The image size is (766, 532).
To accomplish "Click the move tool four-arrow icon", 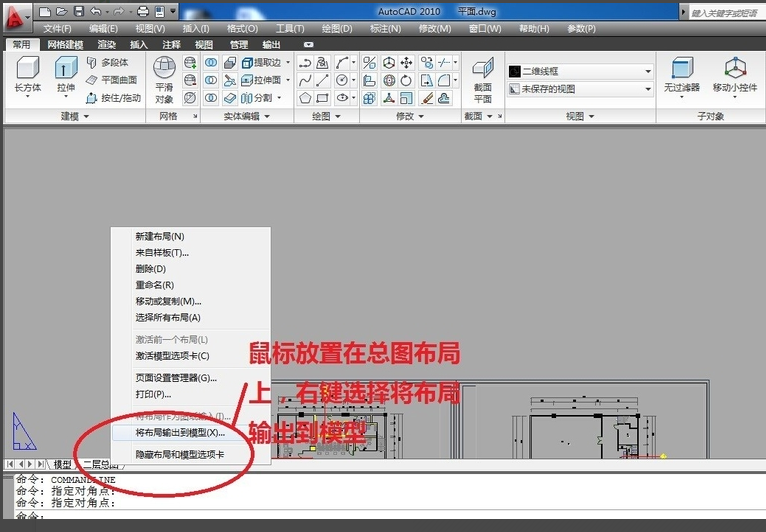I will (406, 63).
